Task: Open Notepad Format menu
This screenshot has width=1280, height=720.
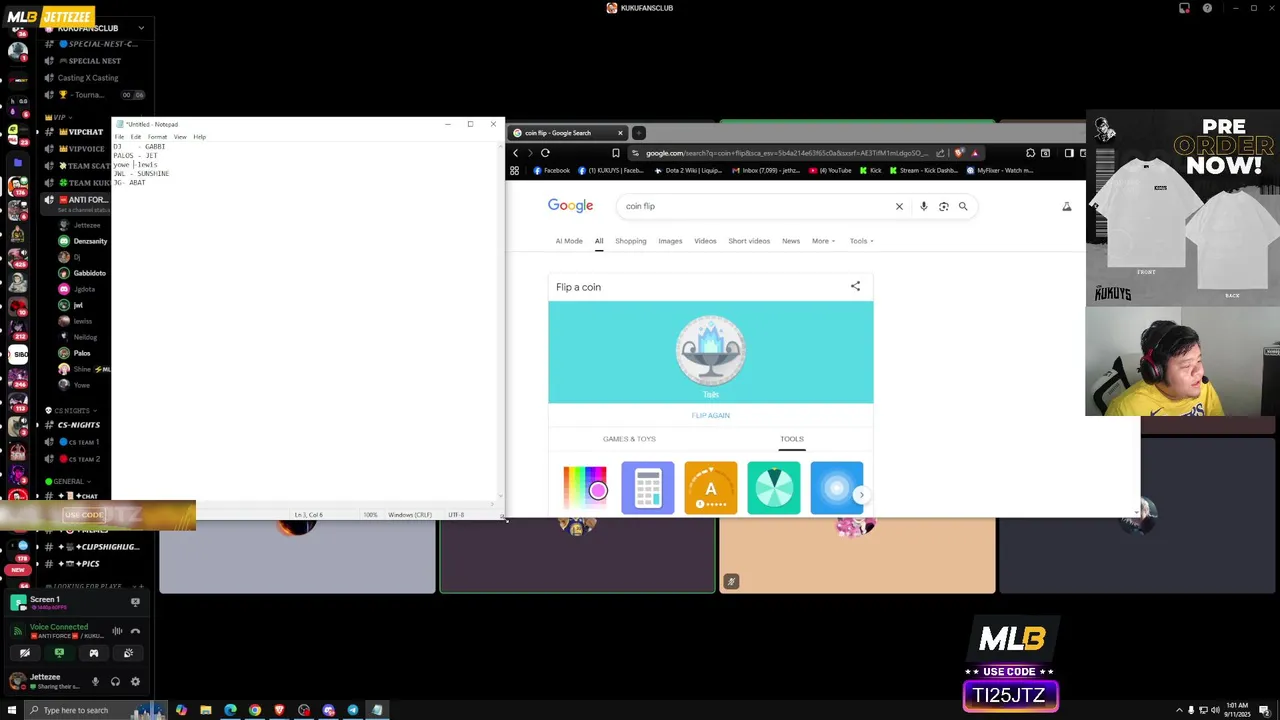Action: pos(157,137)
